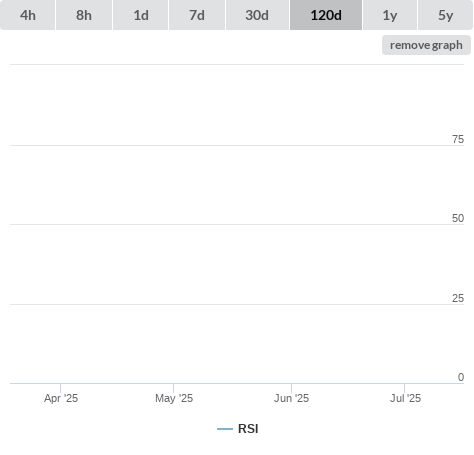Image resolution: width=474 pixels, height=455 pixels.
Task: Click the Jul '25 axis label
Action: tap(405, 398)
